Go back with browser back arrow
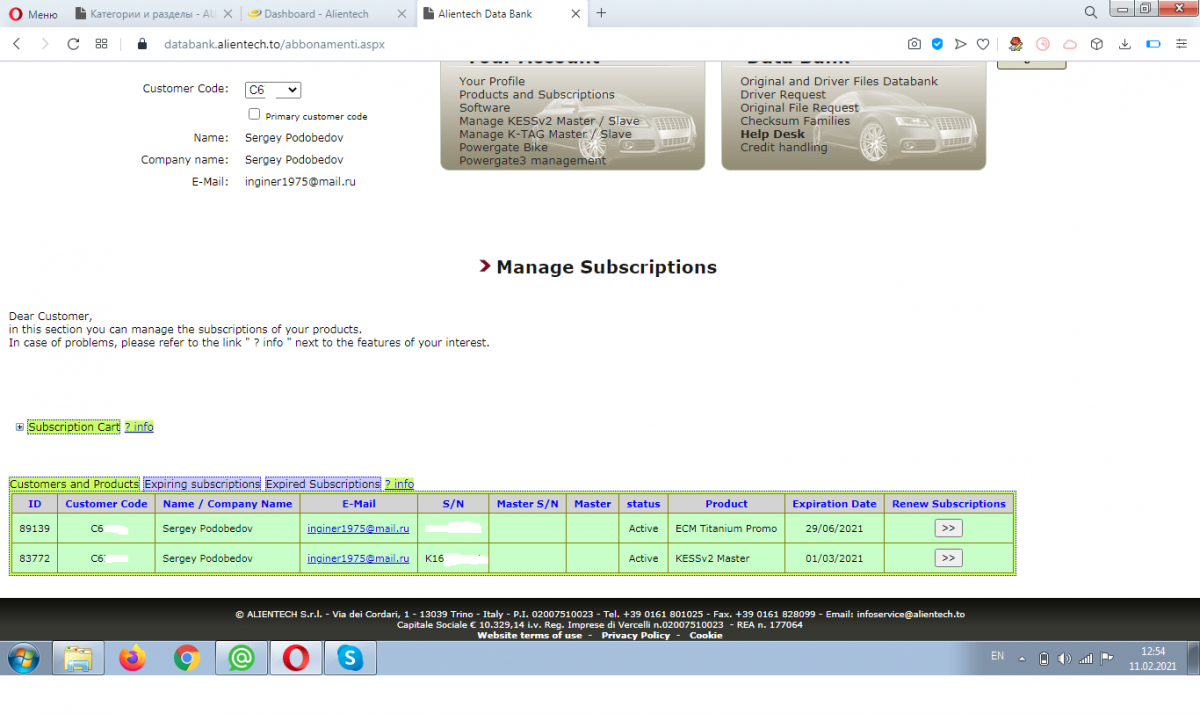 click(x=17, y=44)
